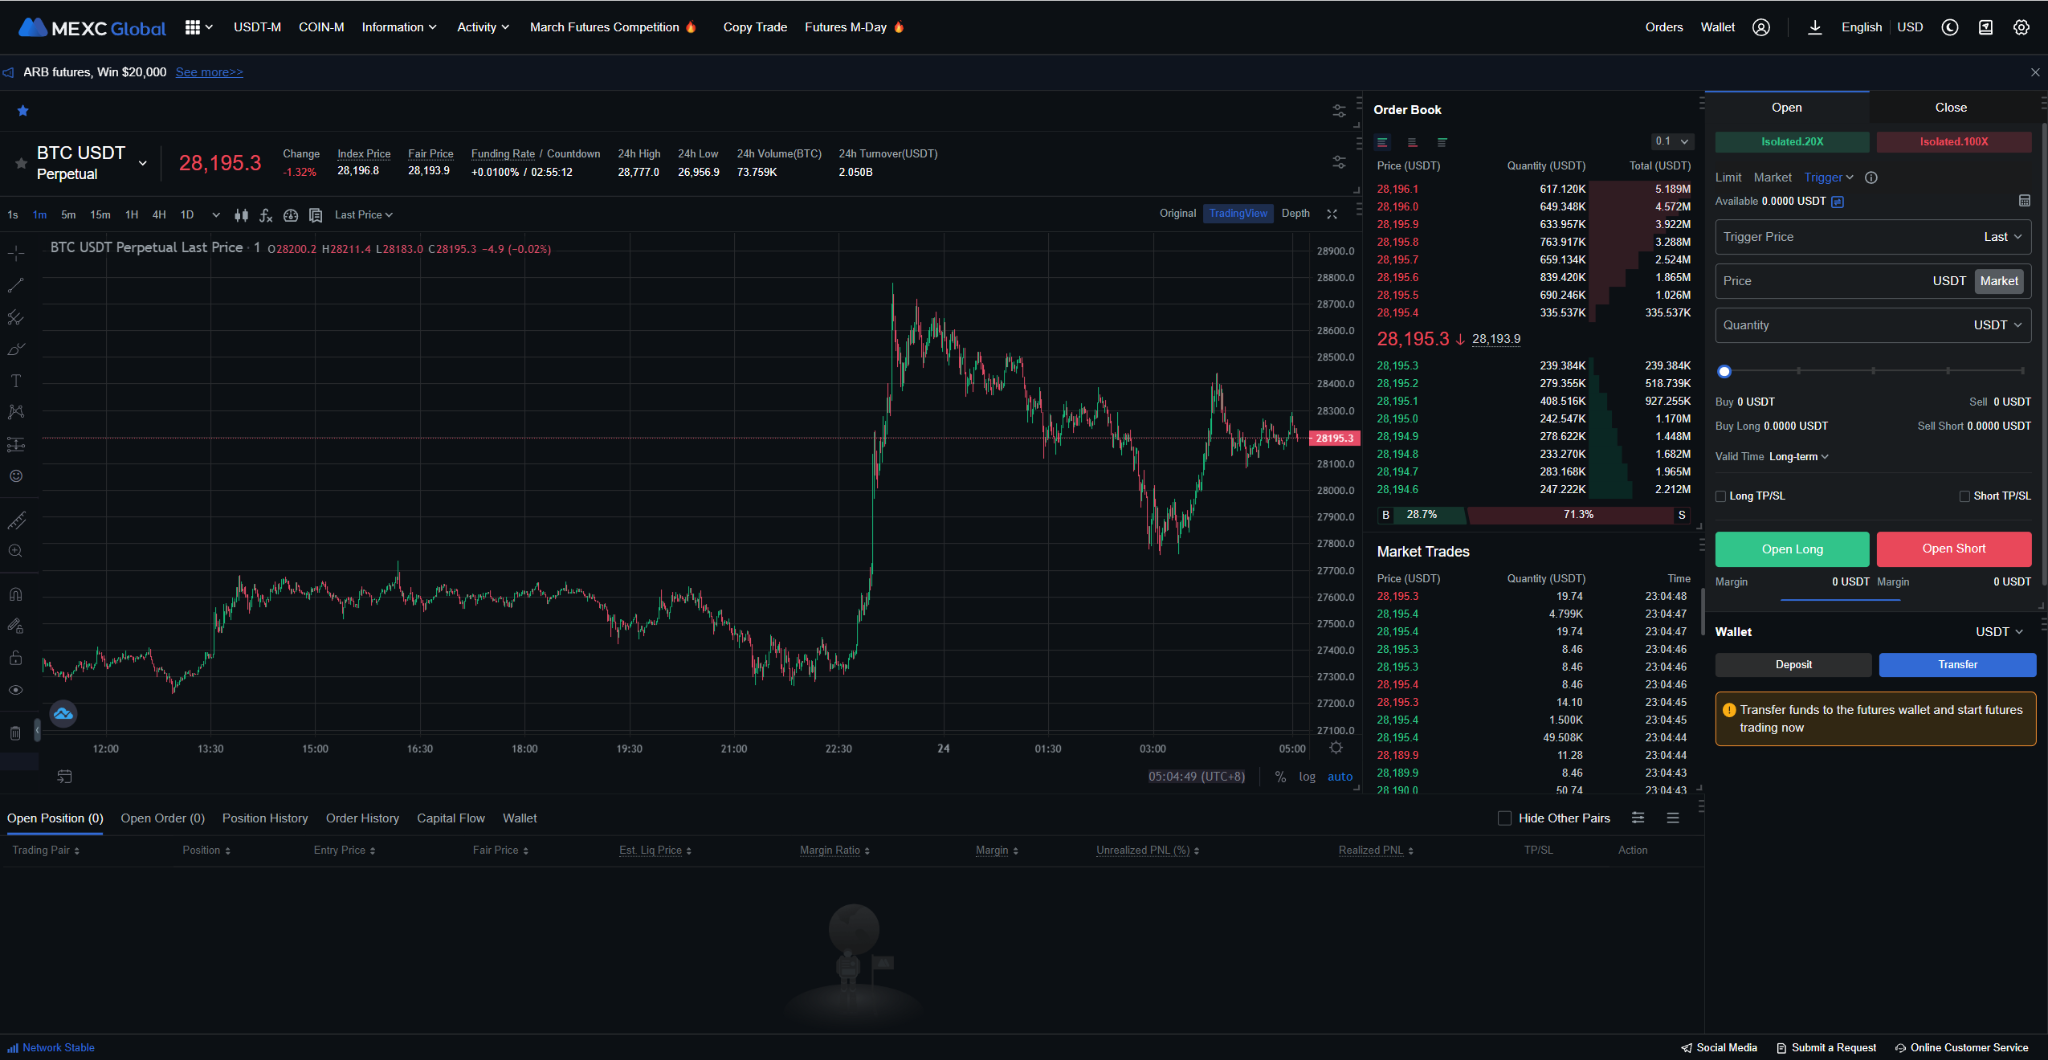Select the crosshair cursor tool
This screenshot has width=2048, height=1060.
tap(16, 254)
